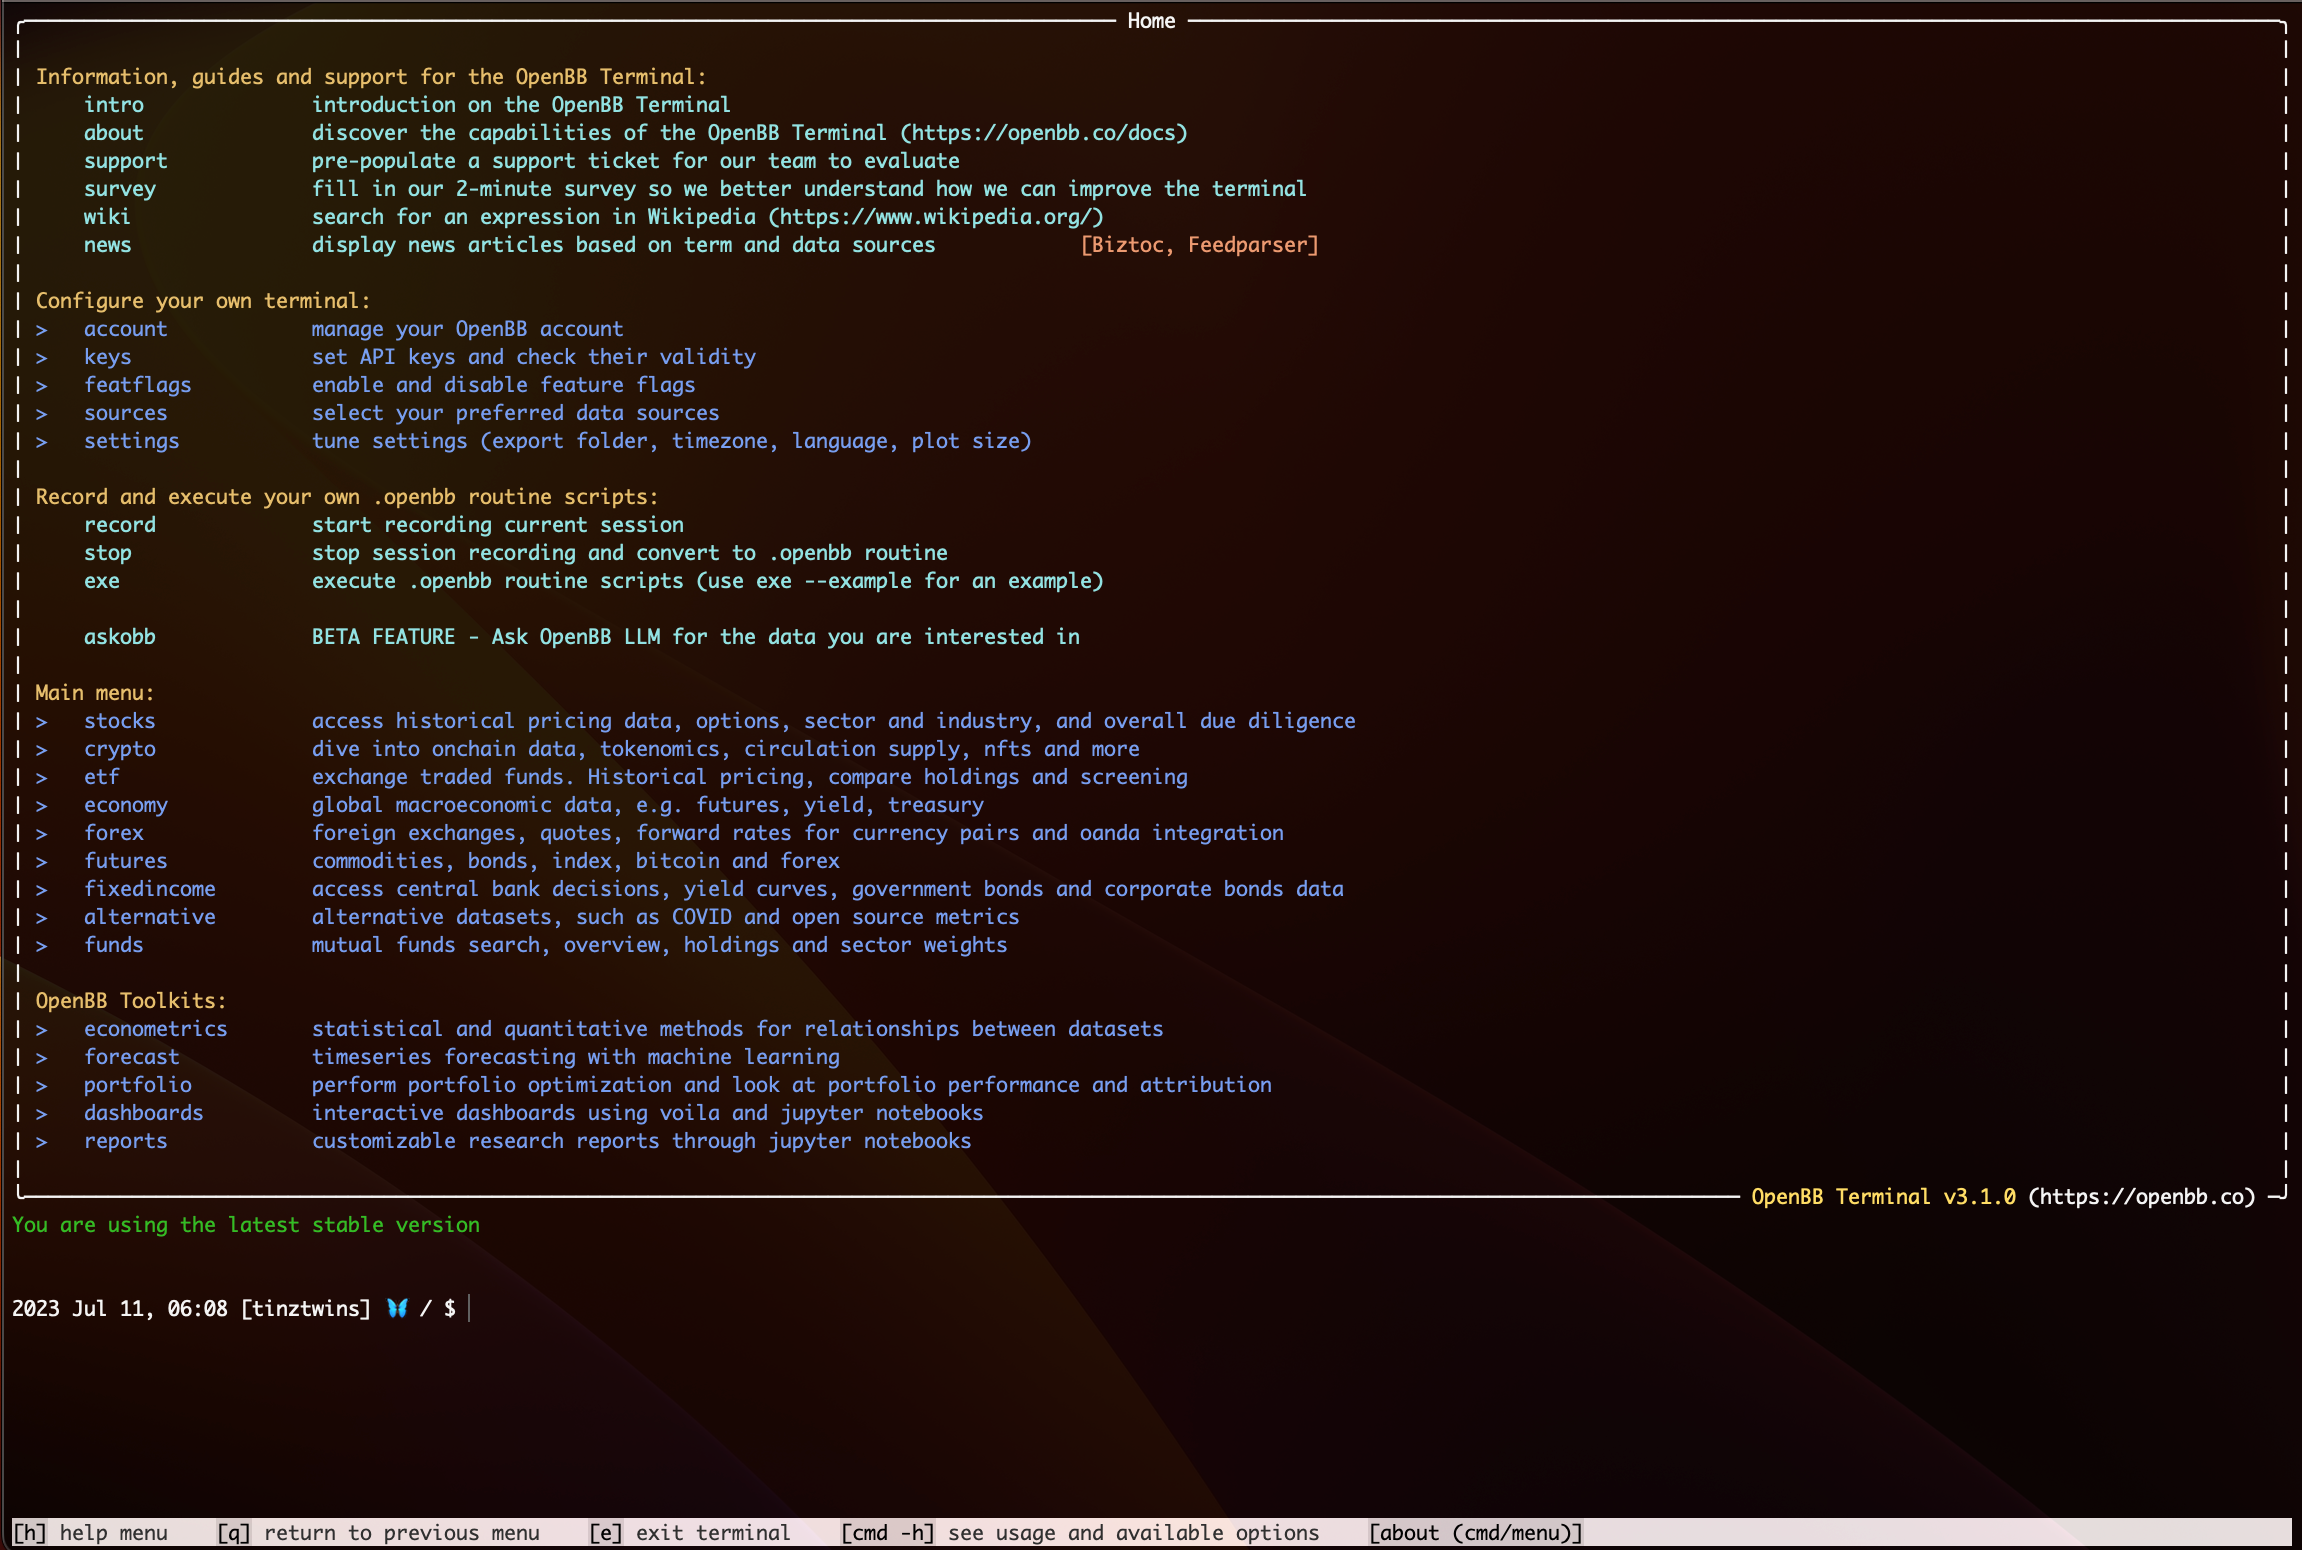The image size is (2302, 1550).
Task: Click the 'record' command text
Action: pos(120,525)
